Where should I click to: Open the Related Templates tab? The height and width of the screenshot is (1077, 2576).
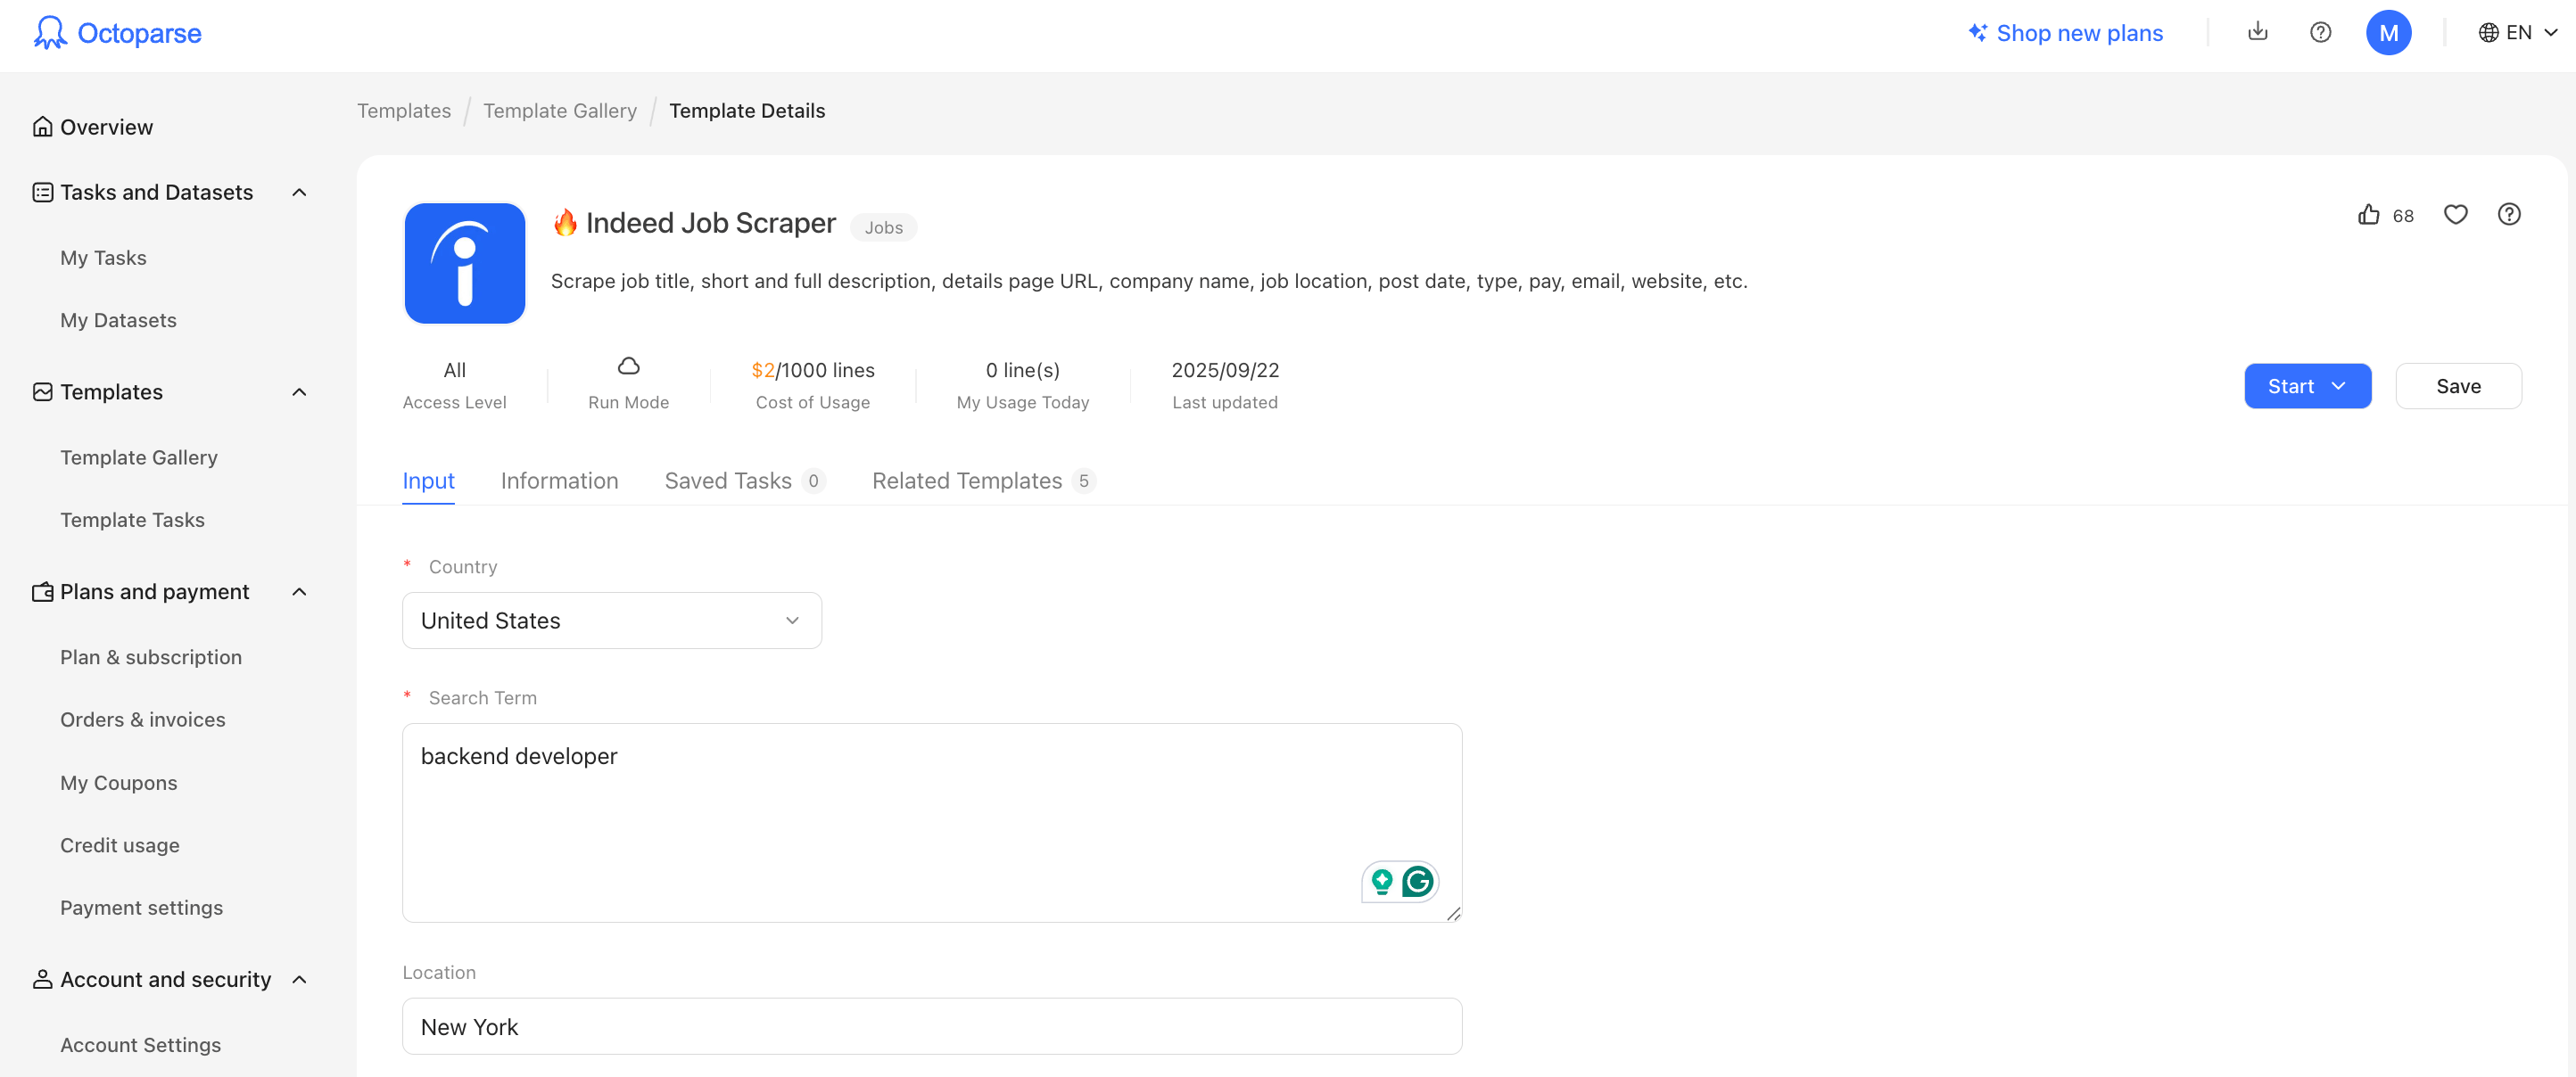[x=966, y=480]
